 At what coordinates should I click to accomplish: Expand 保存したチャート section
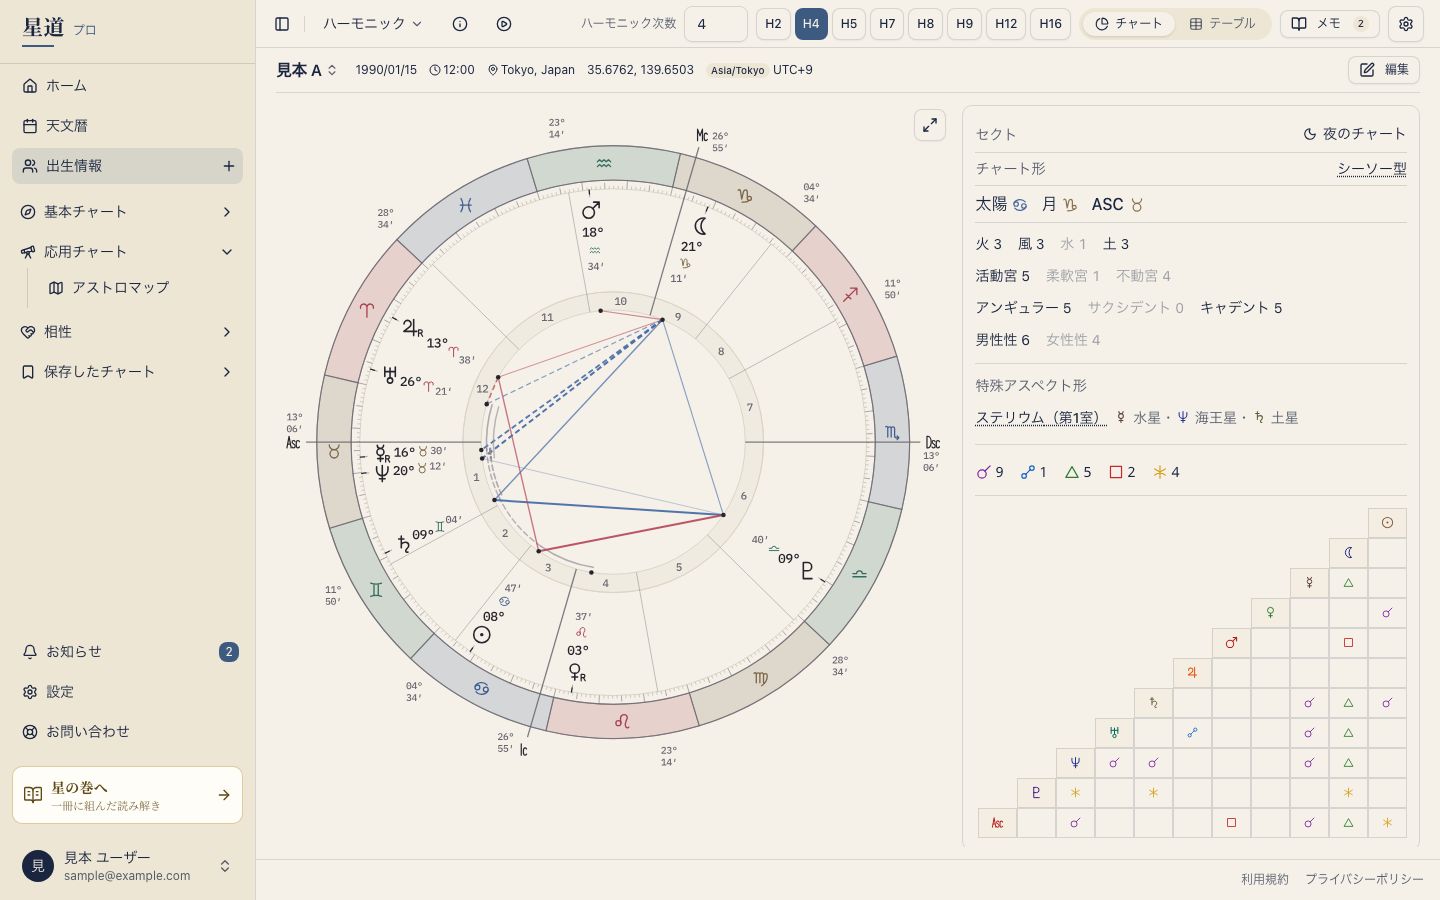(128, 372)
